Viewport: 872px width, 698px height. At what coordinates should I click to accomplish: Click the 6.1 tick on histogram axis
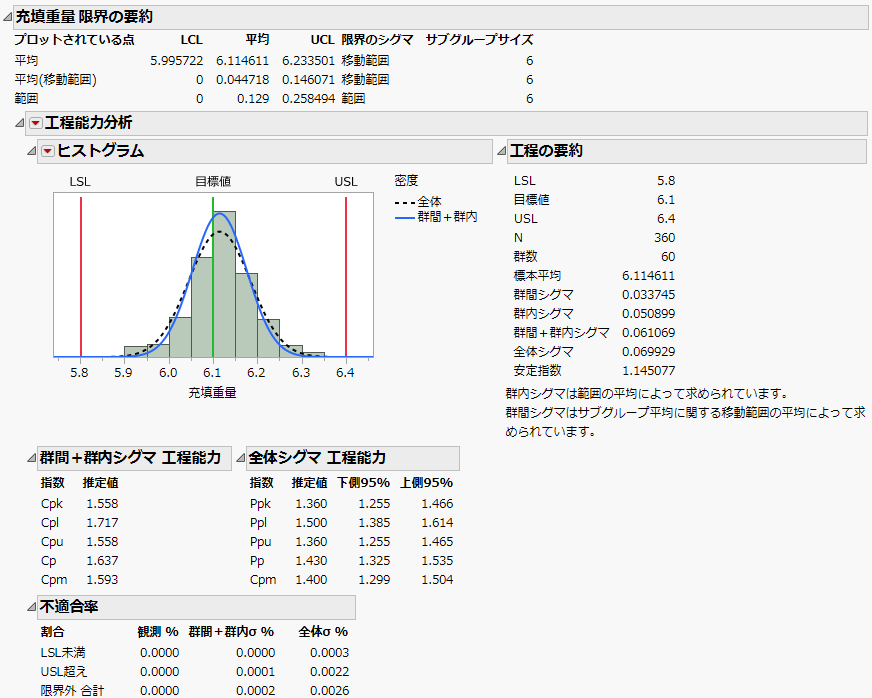click(212, 373)
